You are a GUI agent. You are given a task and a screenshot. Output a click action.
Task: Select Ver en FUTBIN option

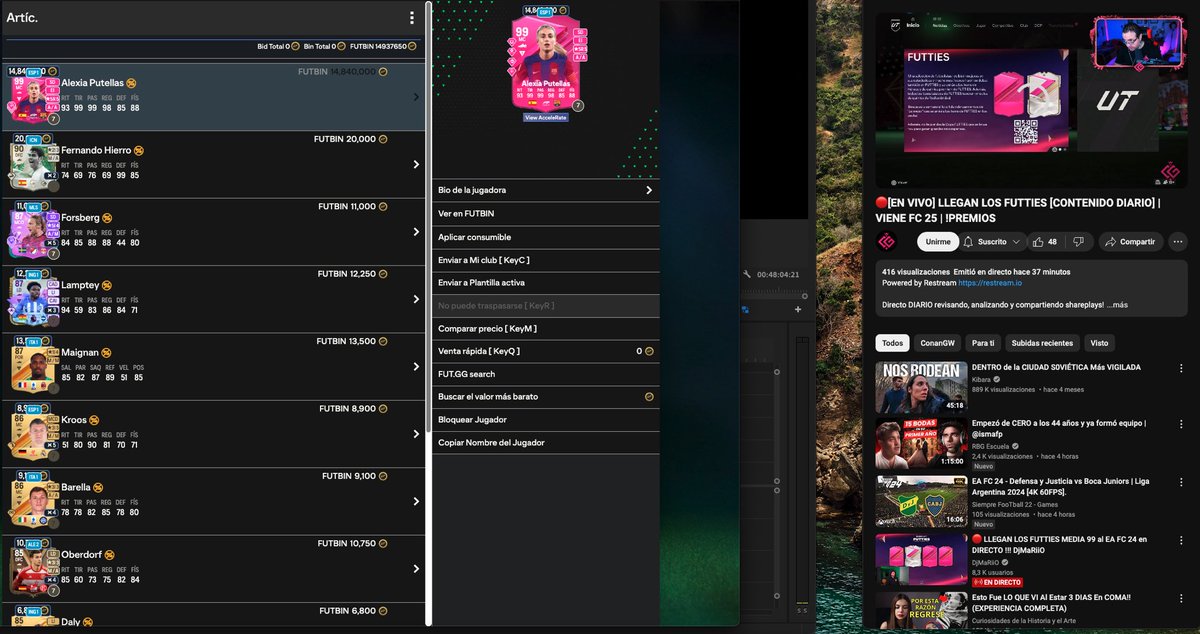546,214
